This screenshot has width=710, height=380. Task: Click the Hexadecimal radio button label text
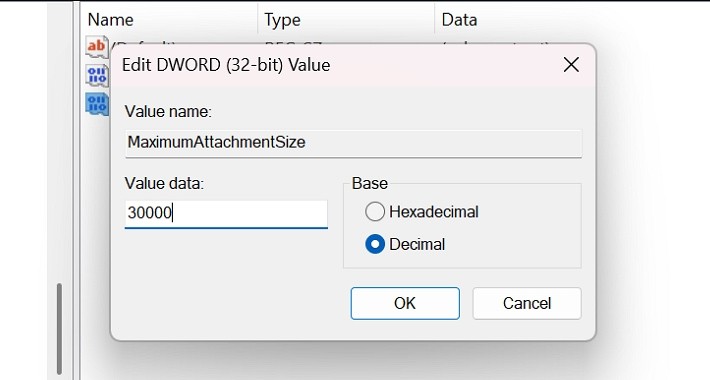coord(434,212)
